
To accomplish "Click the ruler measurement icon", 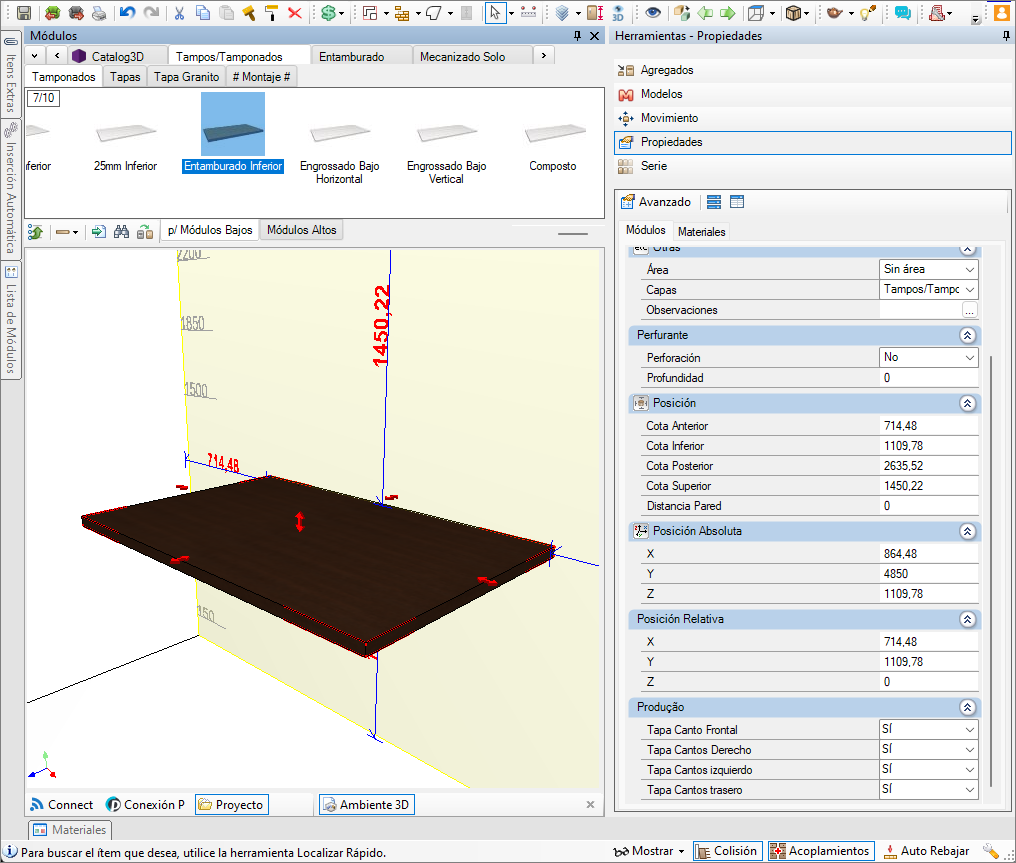I will (x=529, y=13).
